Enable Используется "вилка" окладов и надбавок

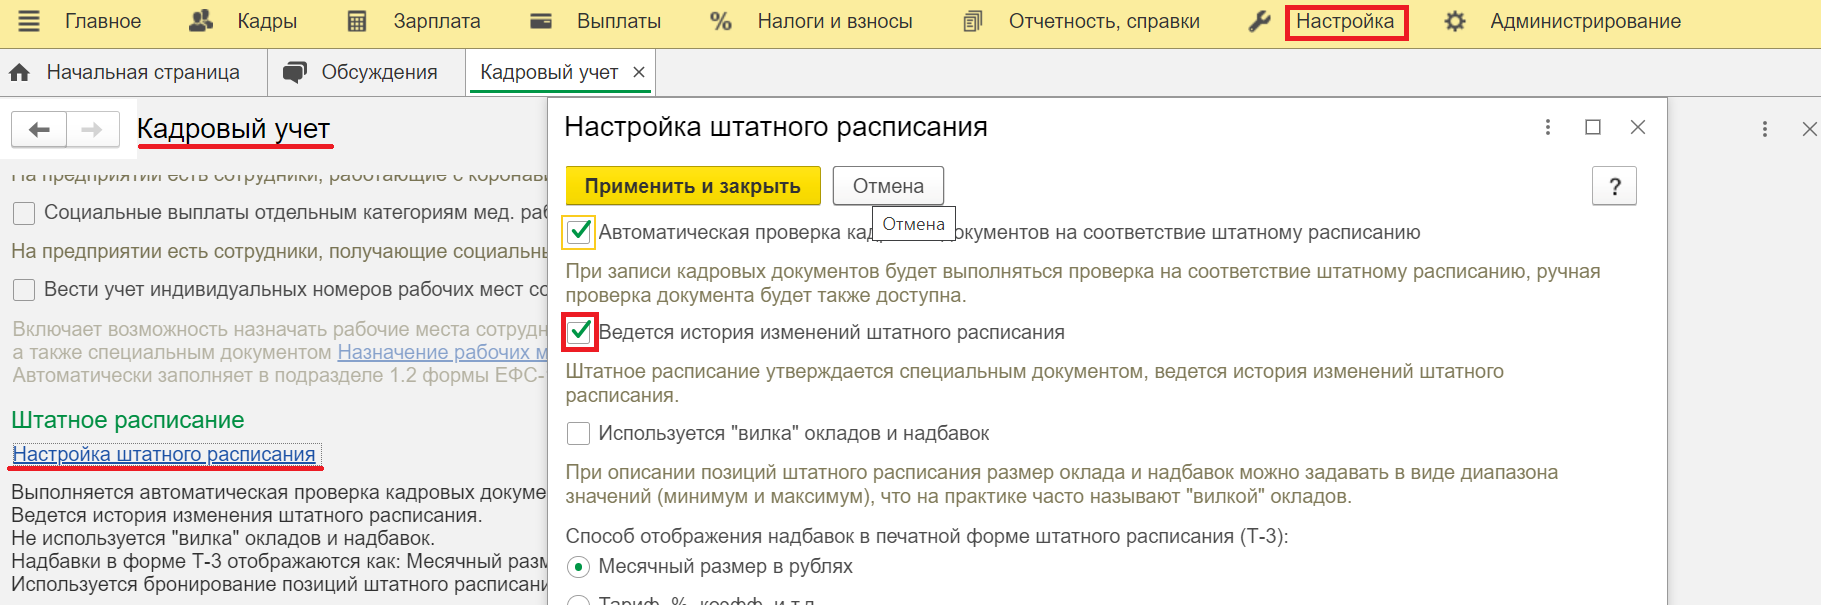[578, 433]
